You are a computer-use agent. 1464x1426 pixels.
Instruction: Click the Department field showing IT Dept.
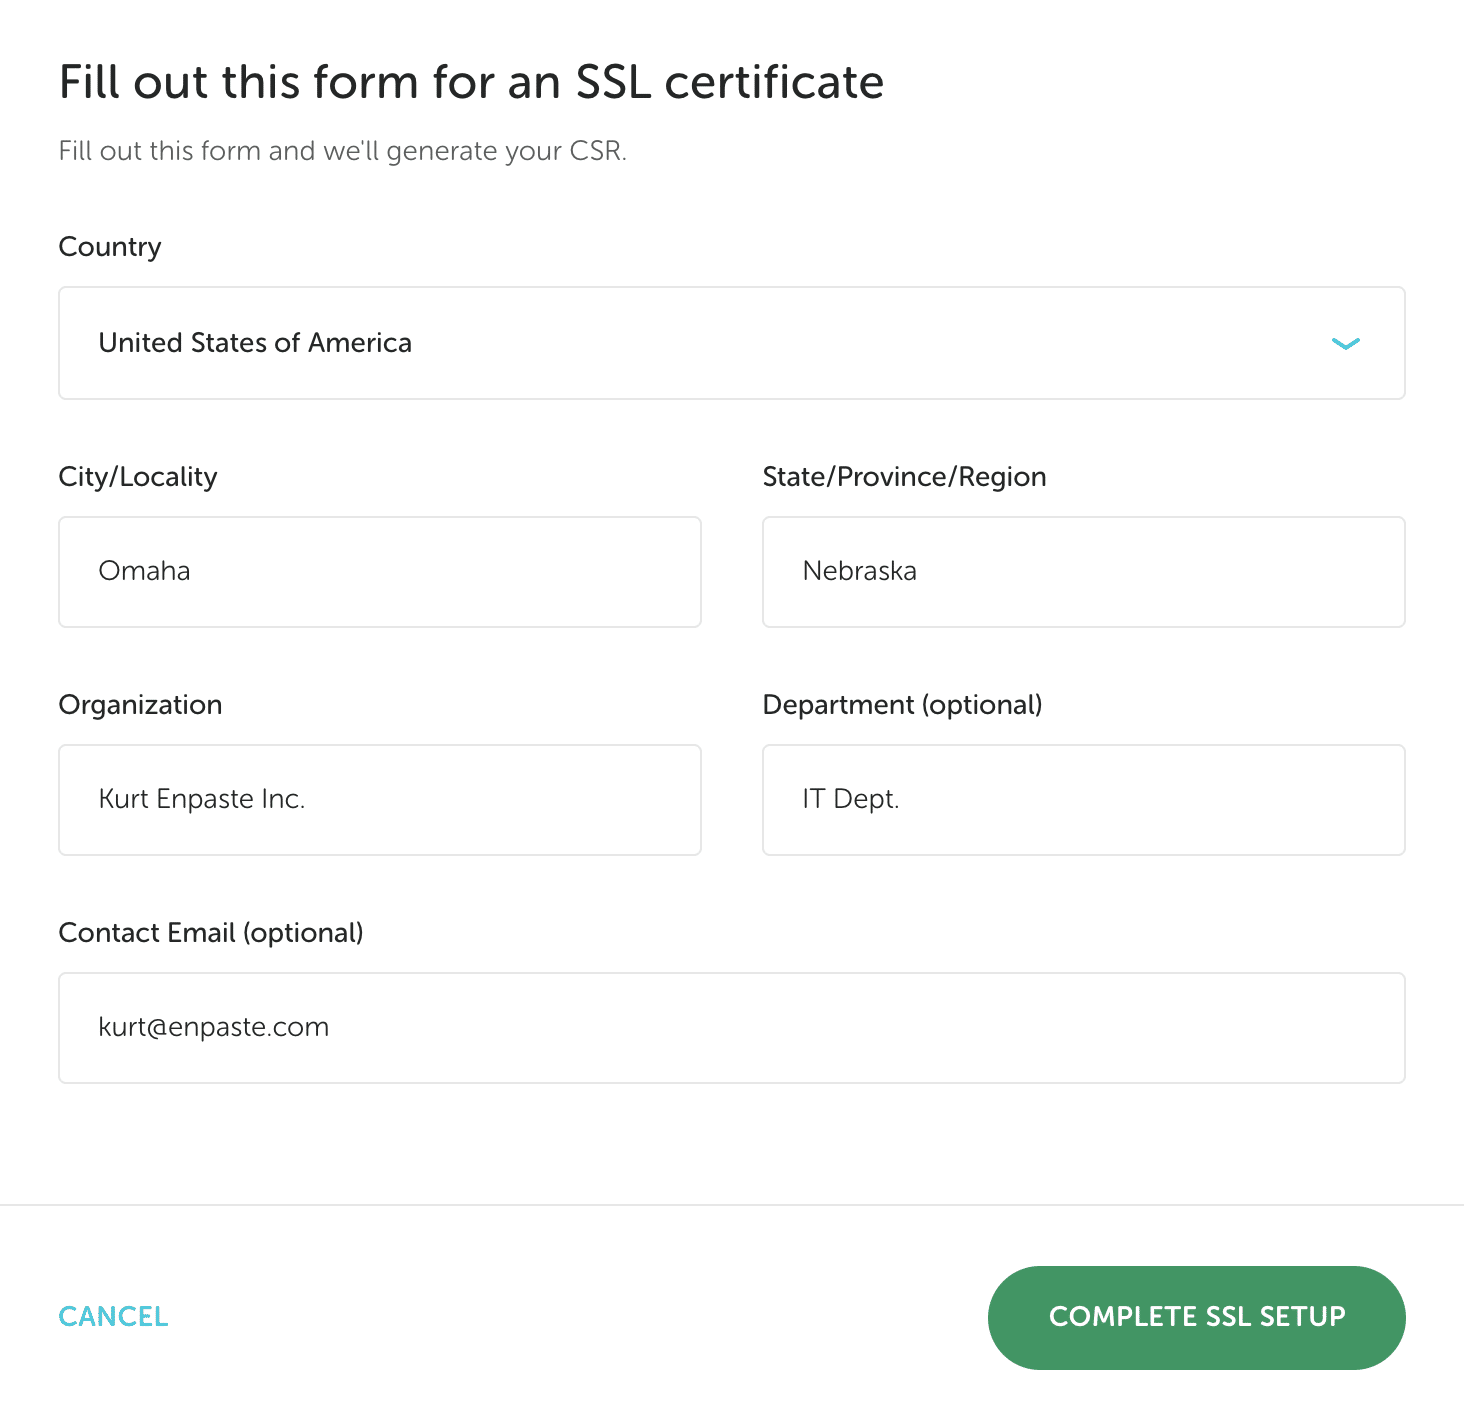click(x=1083, y=800)
